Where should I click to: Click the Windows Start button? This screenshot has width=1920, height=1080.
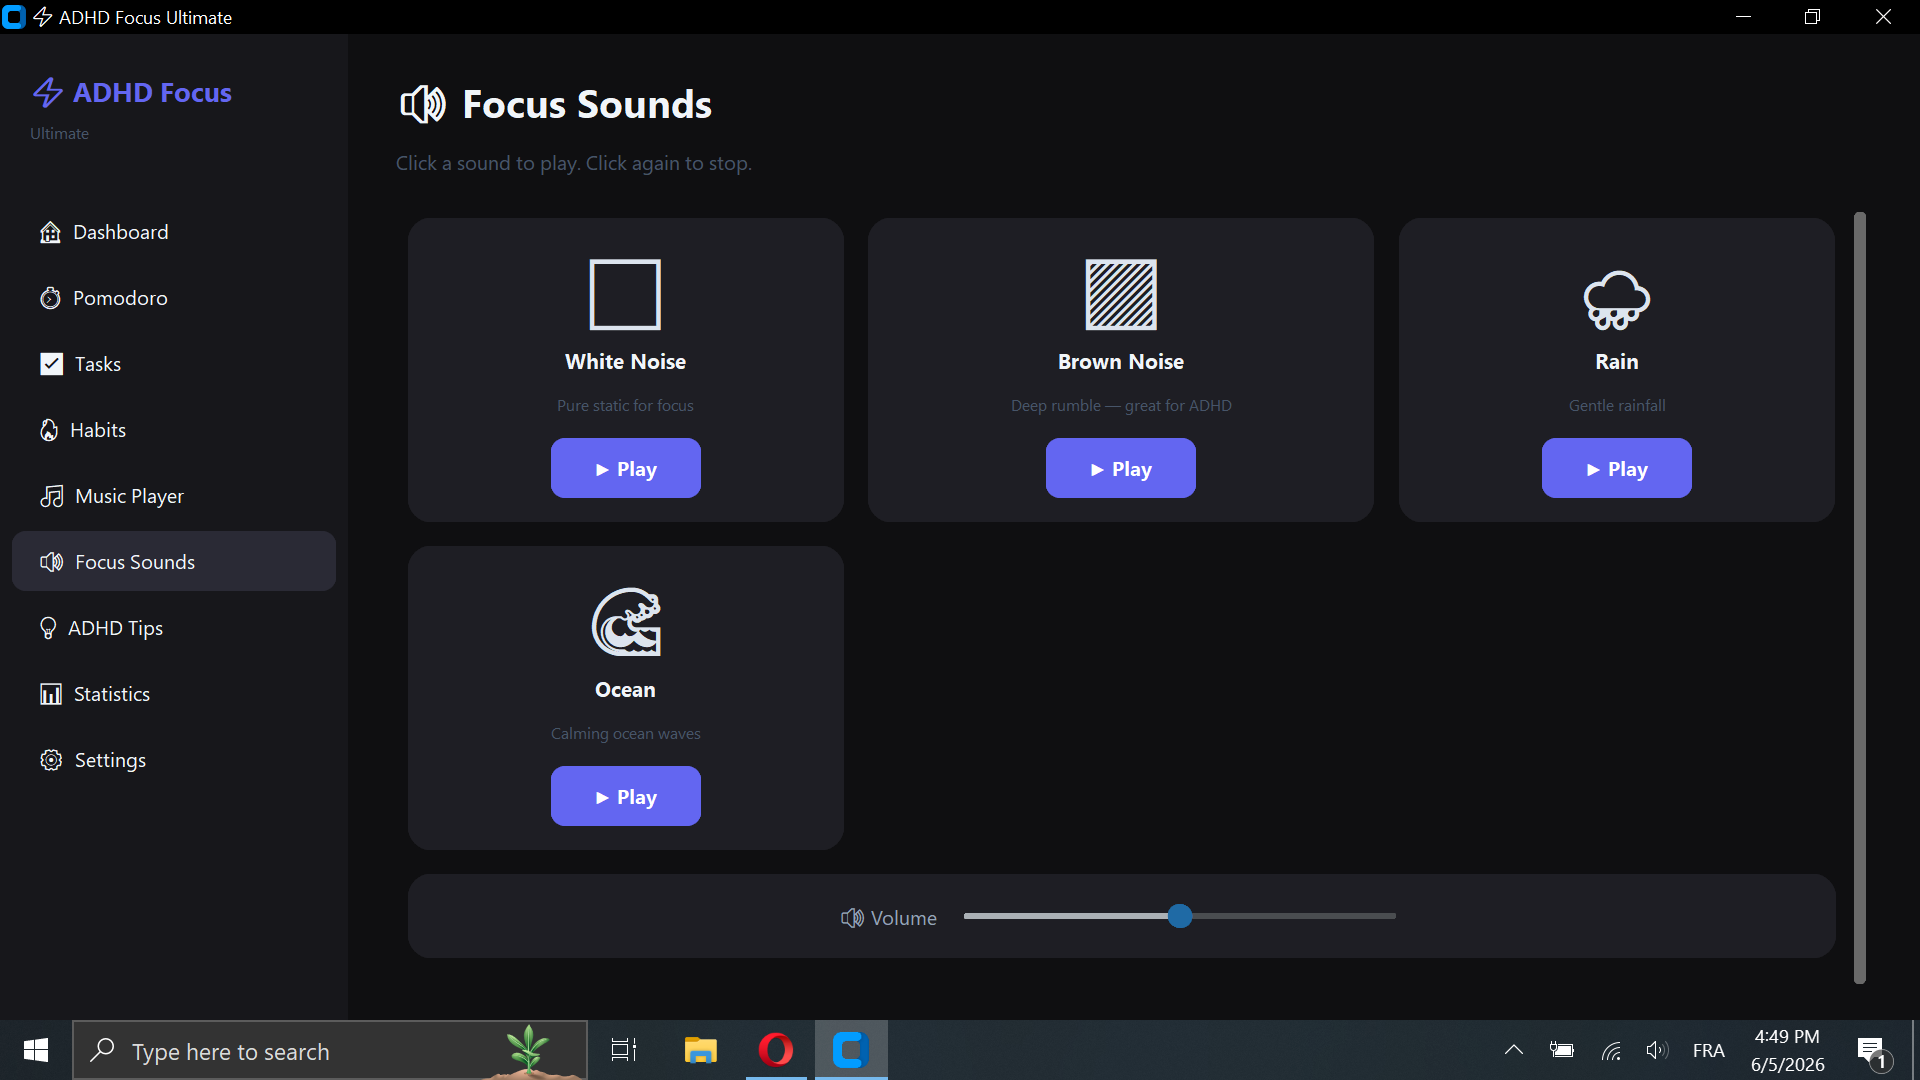36,1050
